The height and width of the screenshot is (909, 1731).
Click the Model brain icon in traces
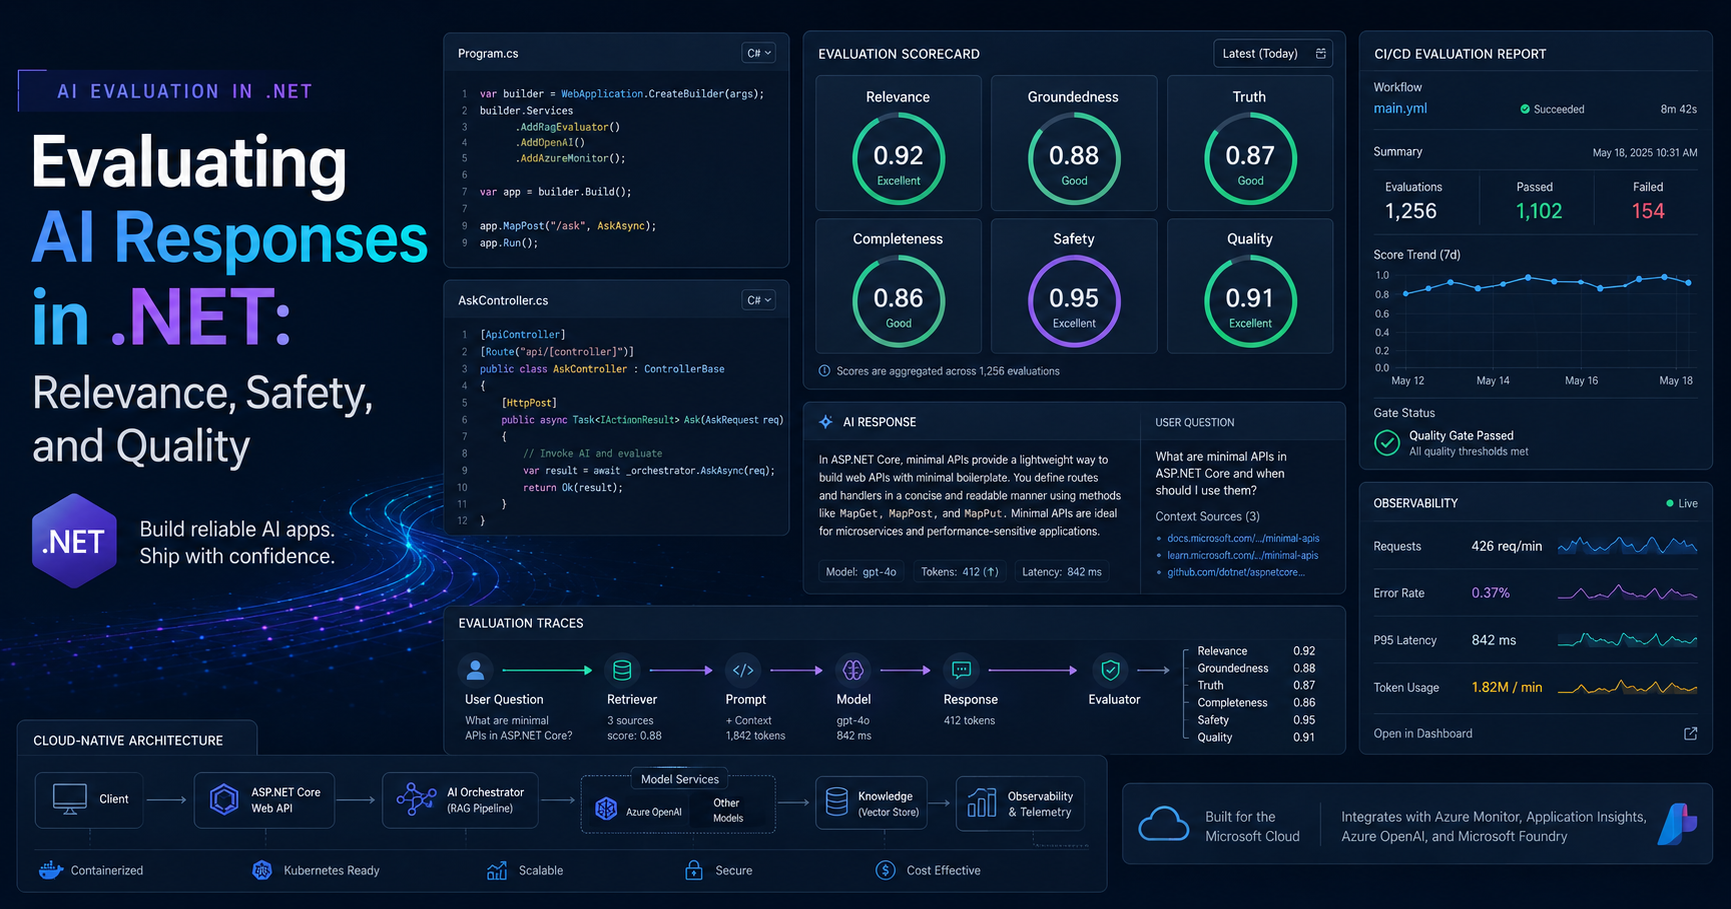coord(853,669)
